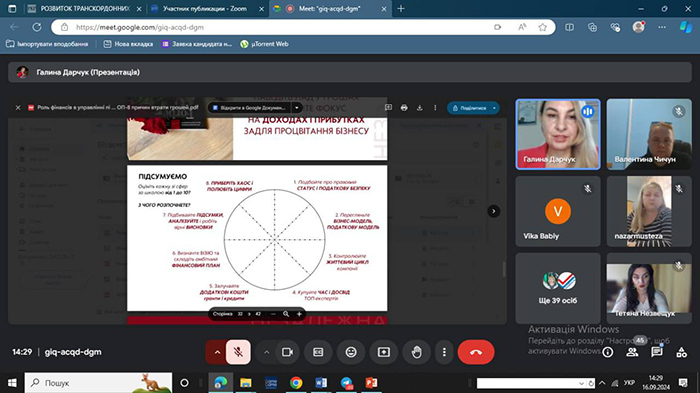Open the present screen option

(x=383, y=352)
